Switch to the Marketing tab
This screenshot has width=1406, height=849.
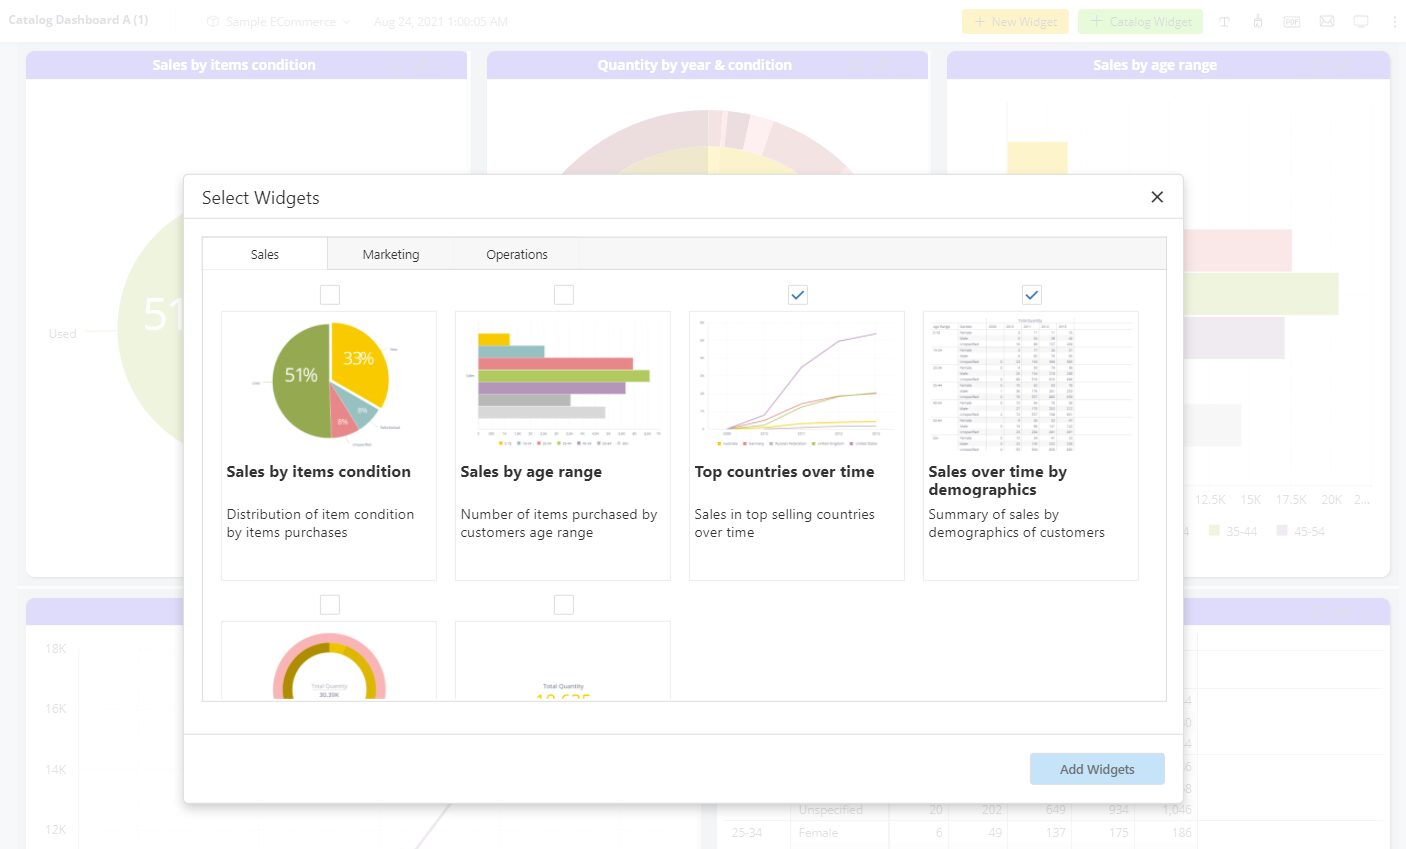[390, 254]
